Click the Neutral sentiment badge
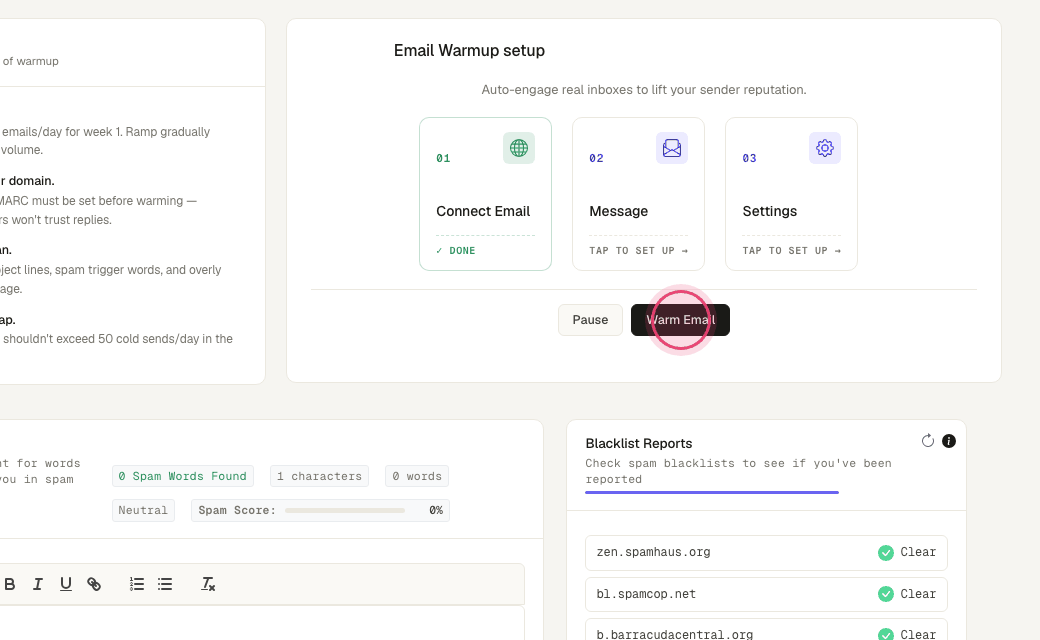1040x640 pixels. point(143,511)
